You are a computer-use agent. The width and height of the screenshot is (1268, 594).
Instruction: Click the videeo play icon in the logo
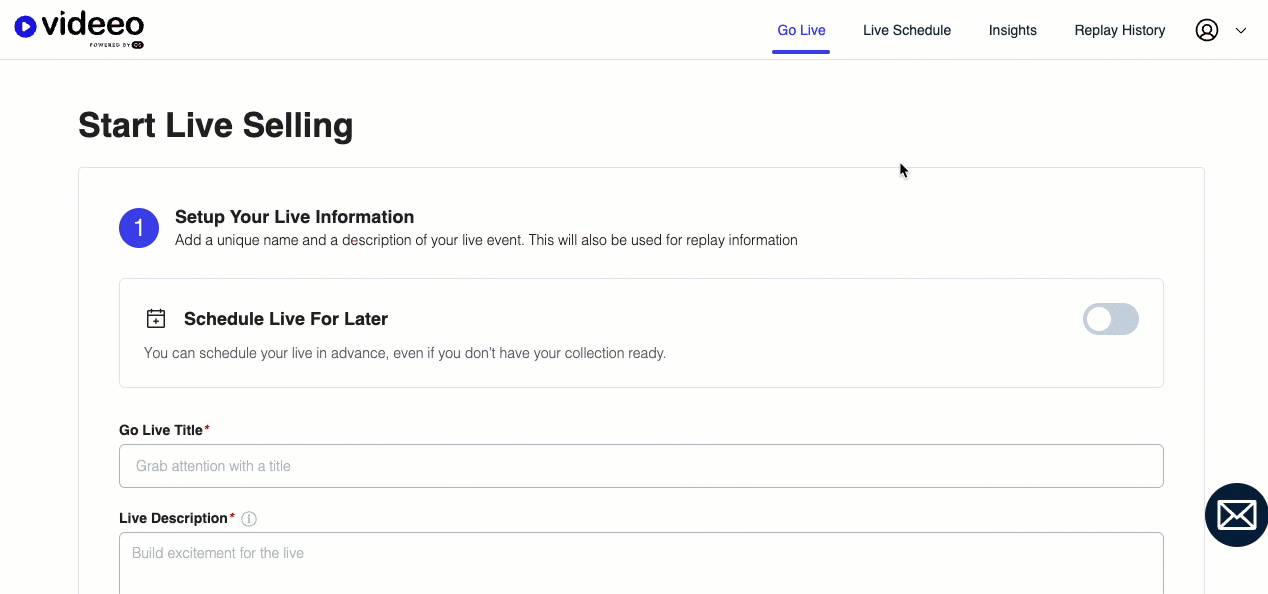tap(25, 27)
